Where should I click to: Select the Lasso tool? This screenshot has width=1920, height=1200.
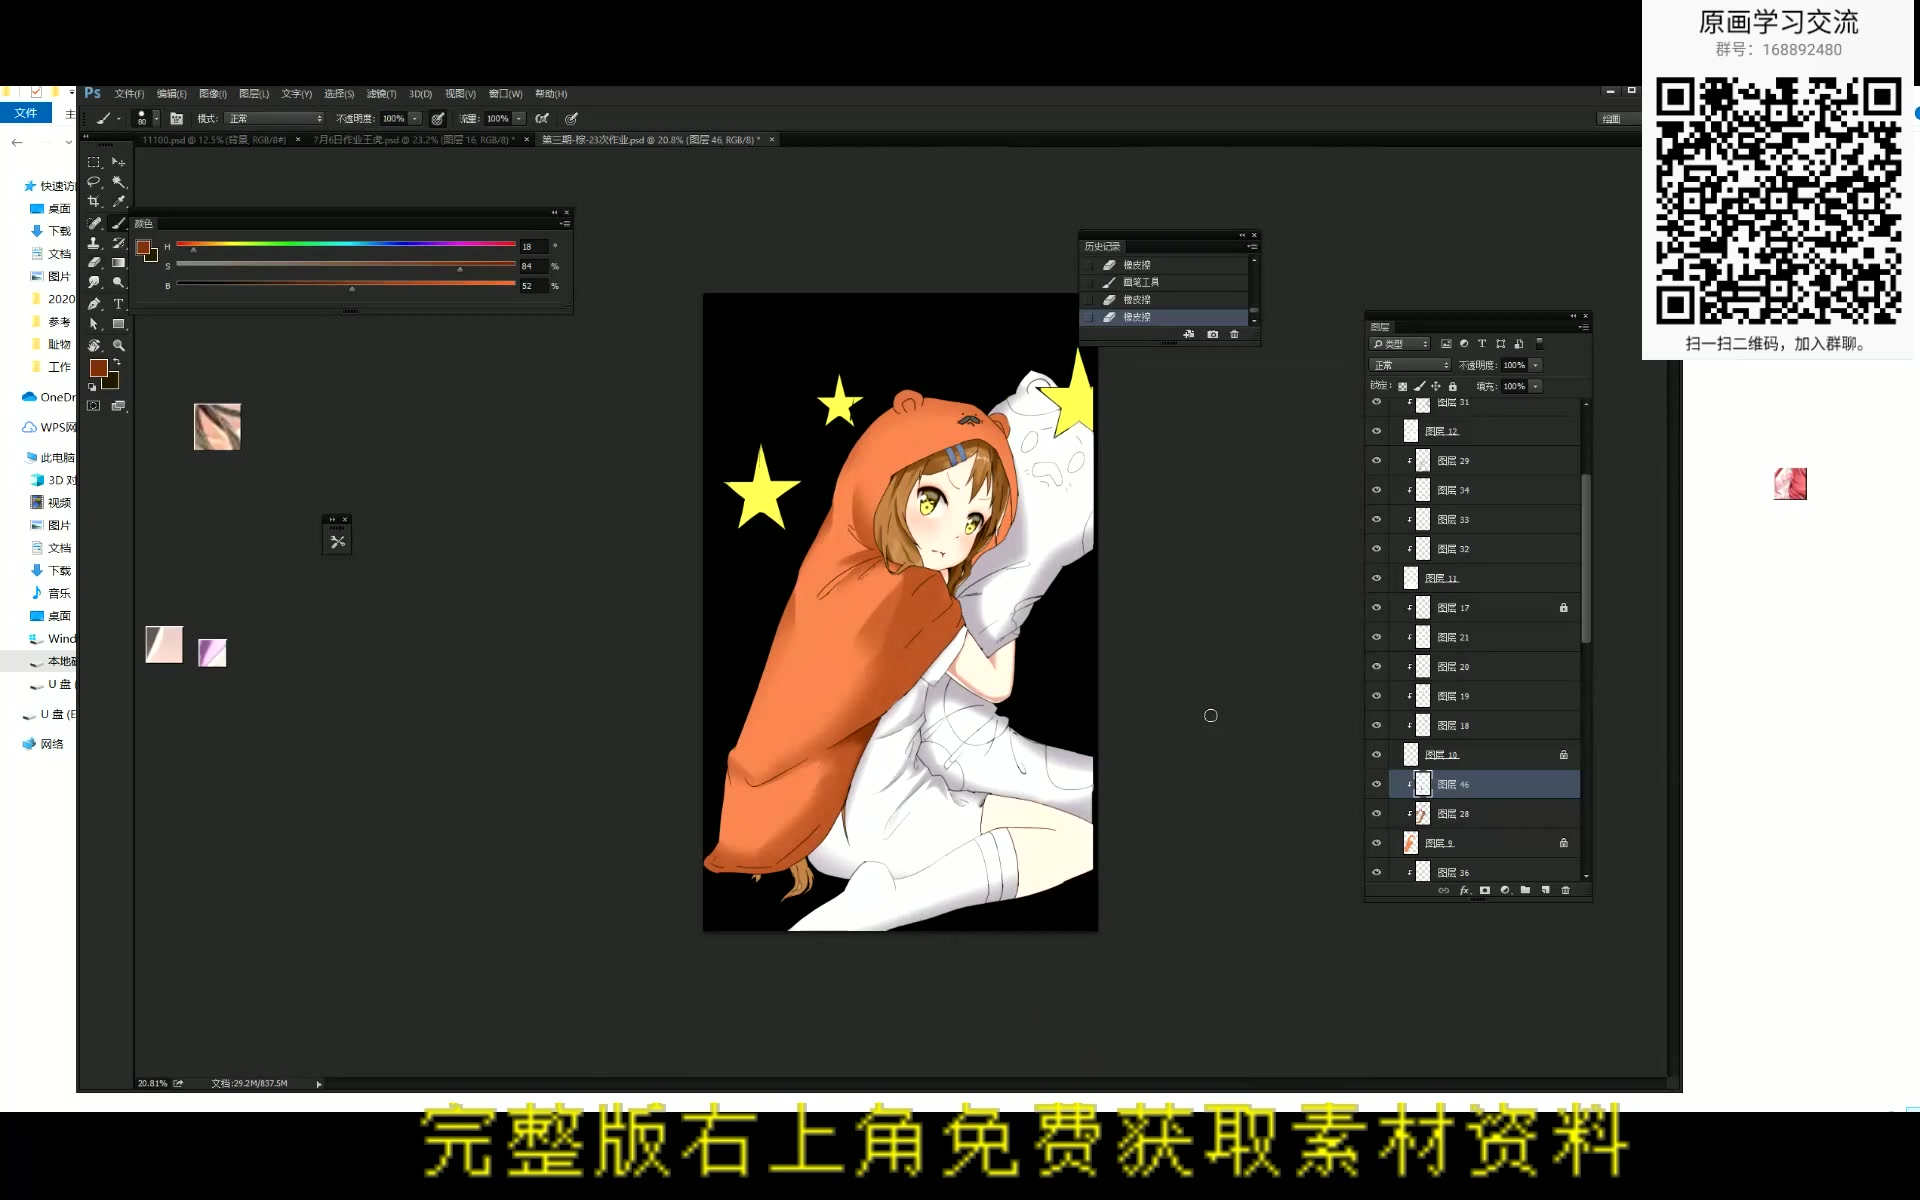point(95,182)
